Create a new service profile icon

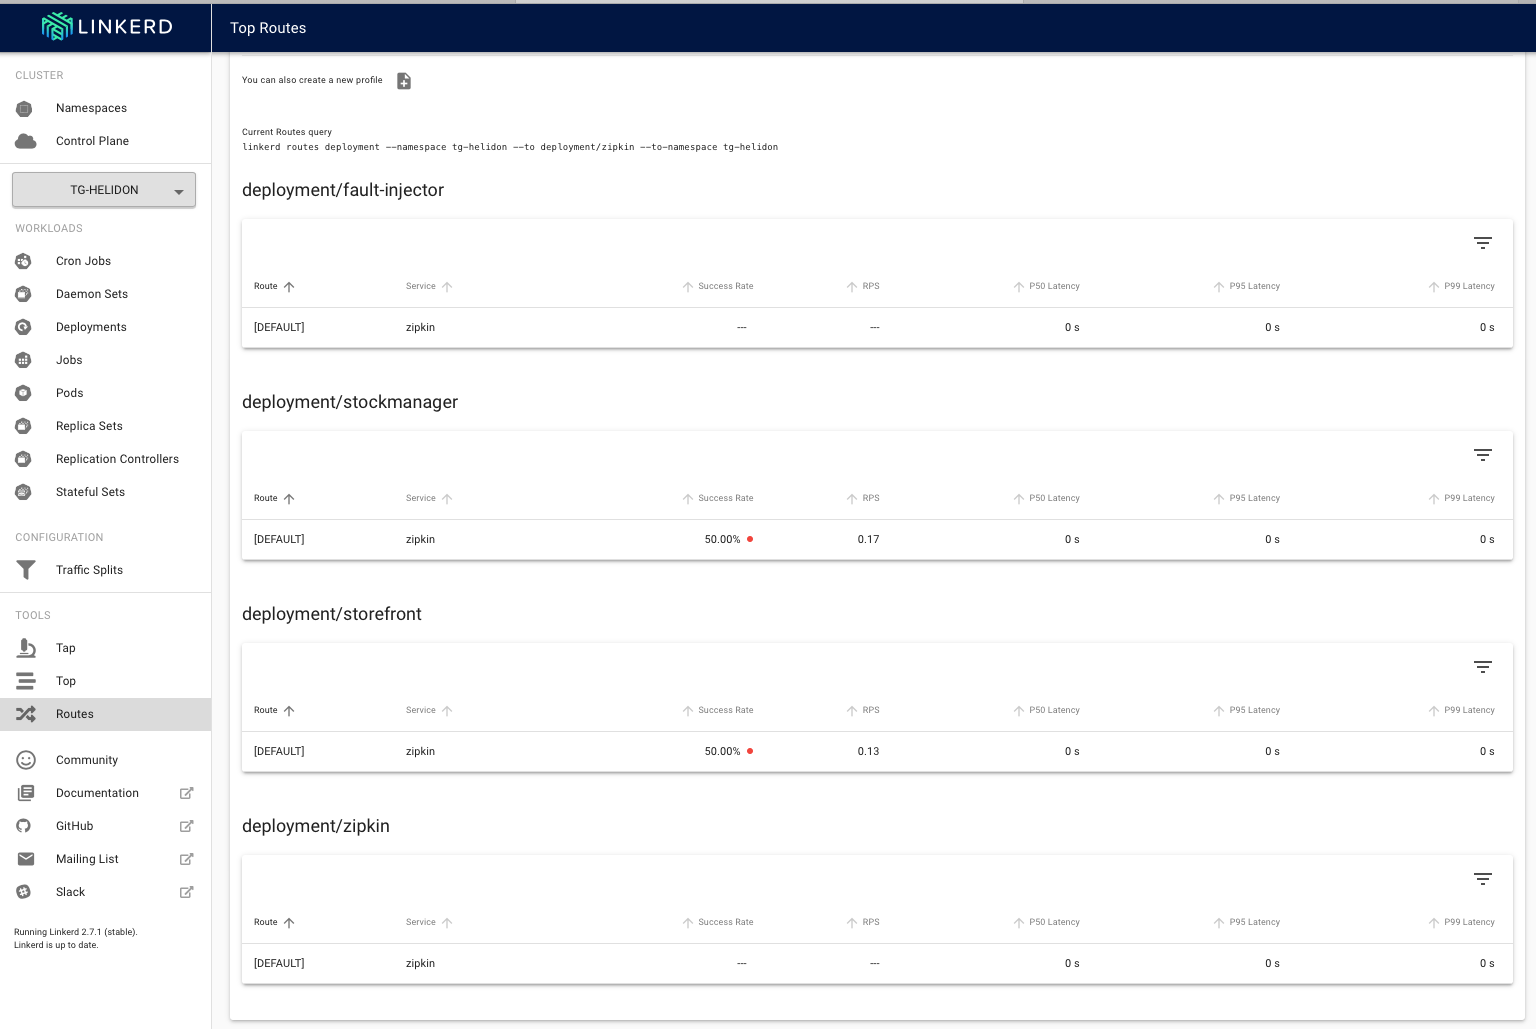click(404, 81)
